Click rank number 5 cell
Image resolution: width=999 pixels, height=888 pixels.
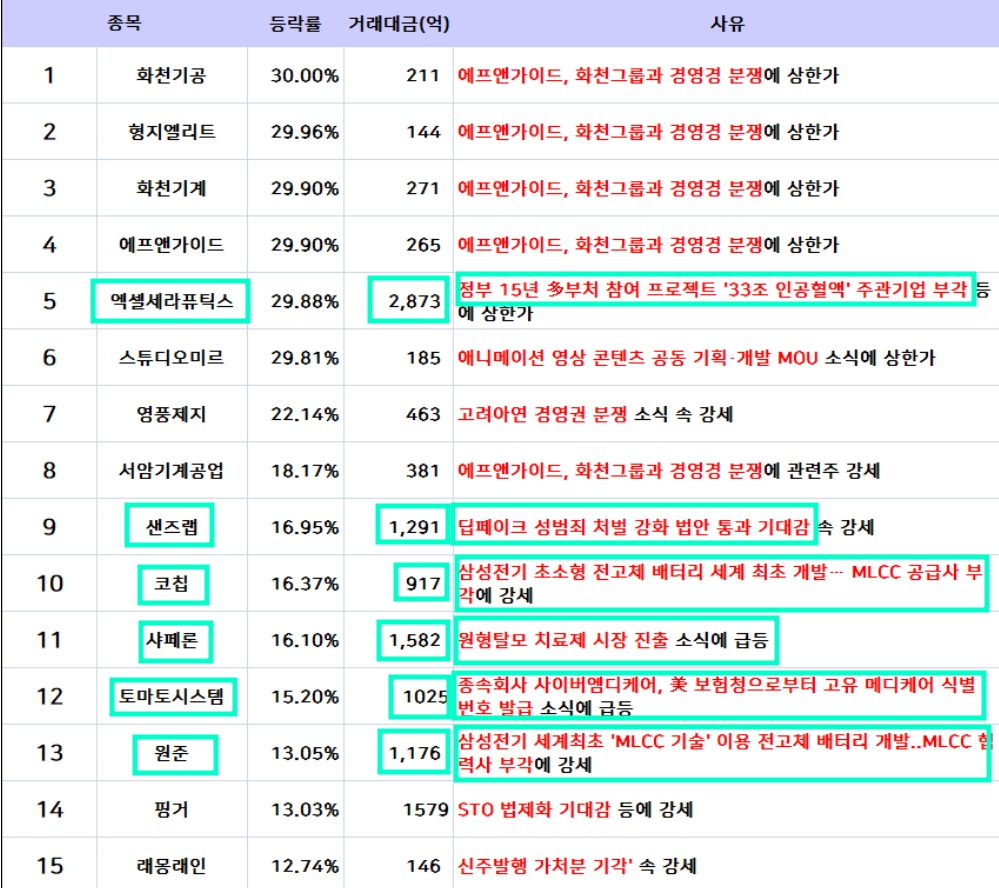tap(49, 301)
